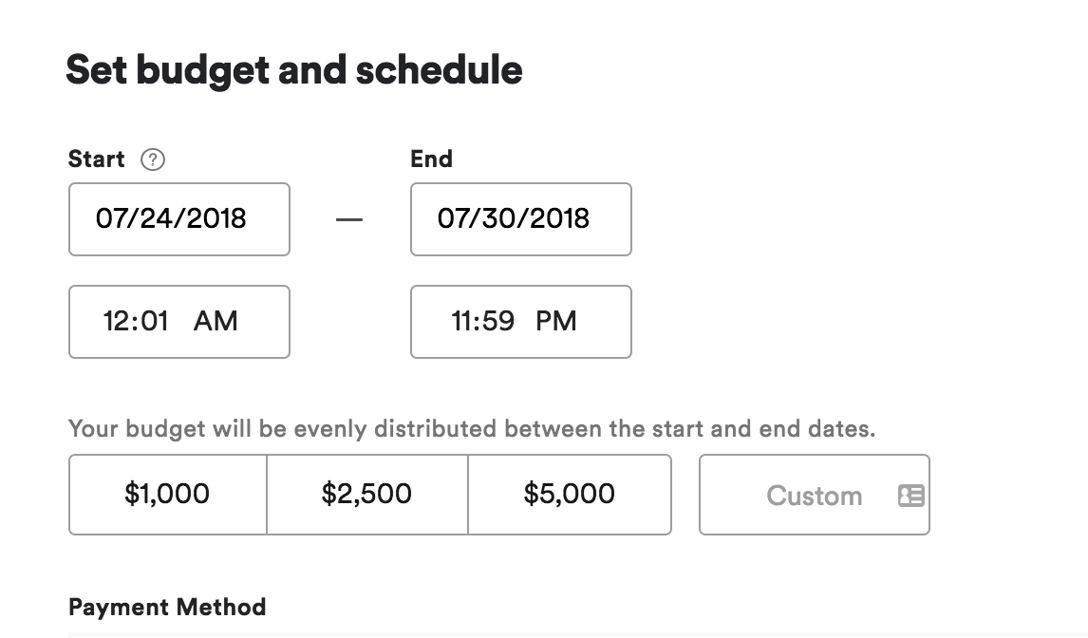Viewport: 1088px width, 638px height.
Task: Click the Start field label
Action: [95, 158]
